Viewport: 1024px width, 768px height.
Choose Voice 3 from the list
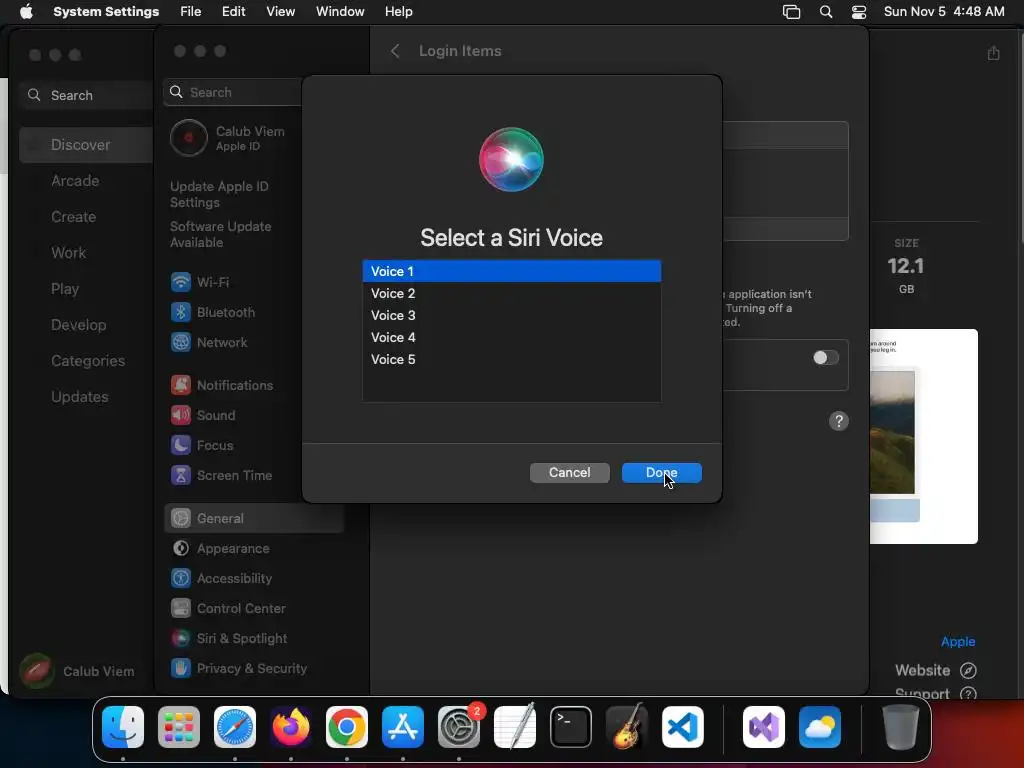[x=512, y=315]
